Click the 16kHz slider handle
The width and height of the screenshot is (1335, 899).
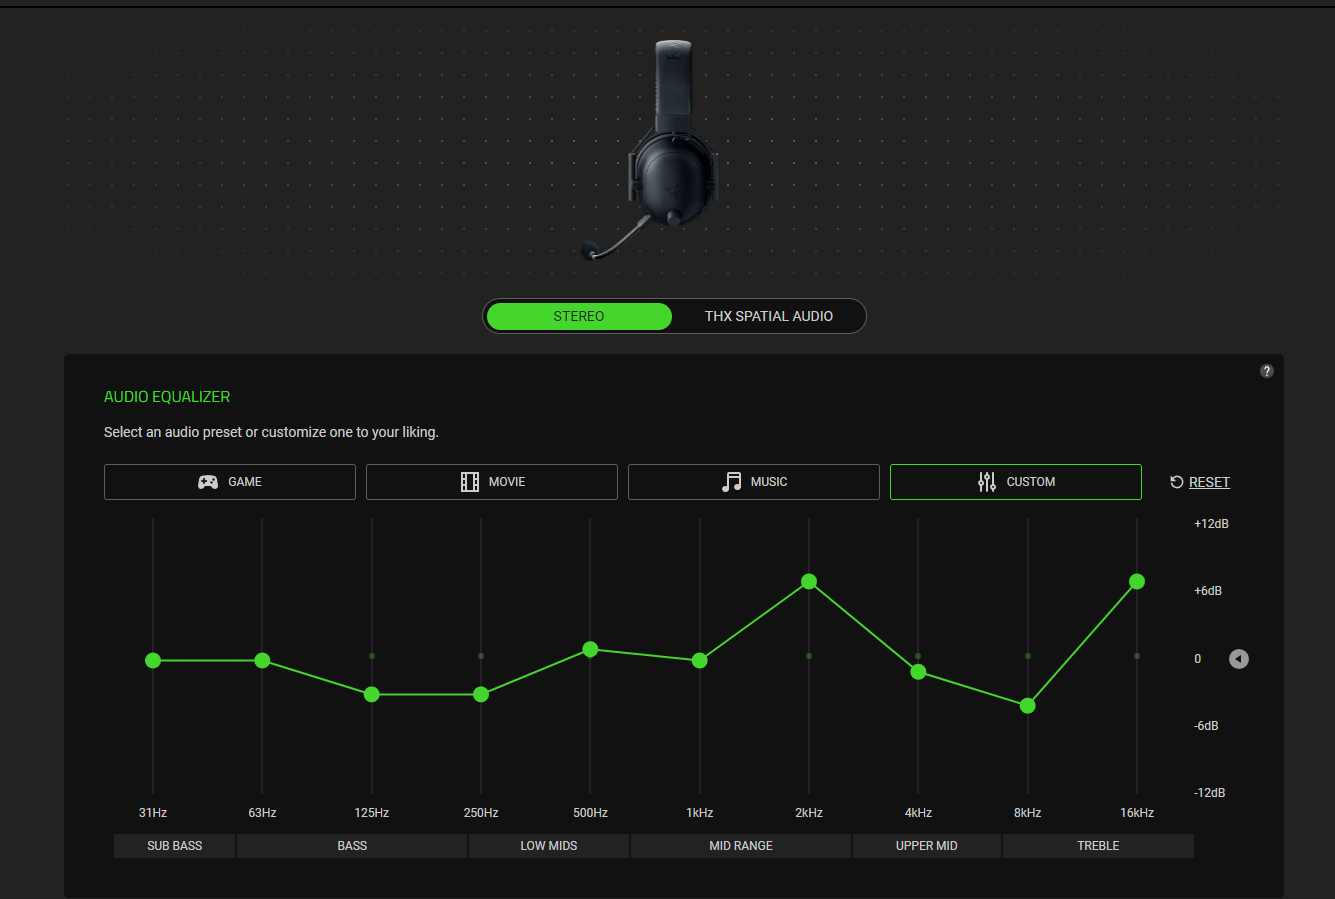[x=1137, y=581]
